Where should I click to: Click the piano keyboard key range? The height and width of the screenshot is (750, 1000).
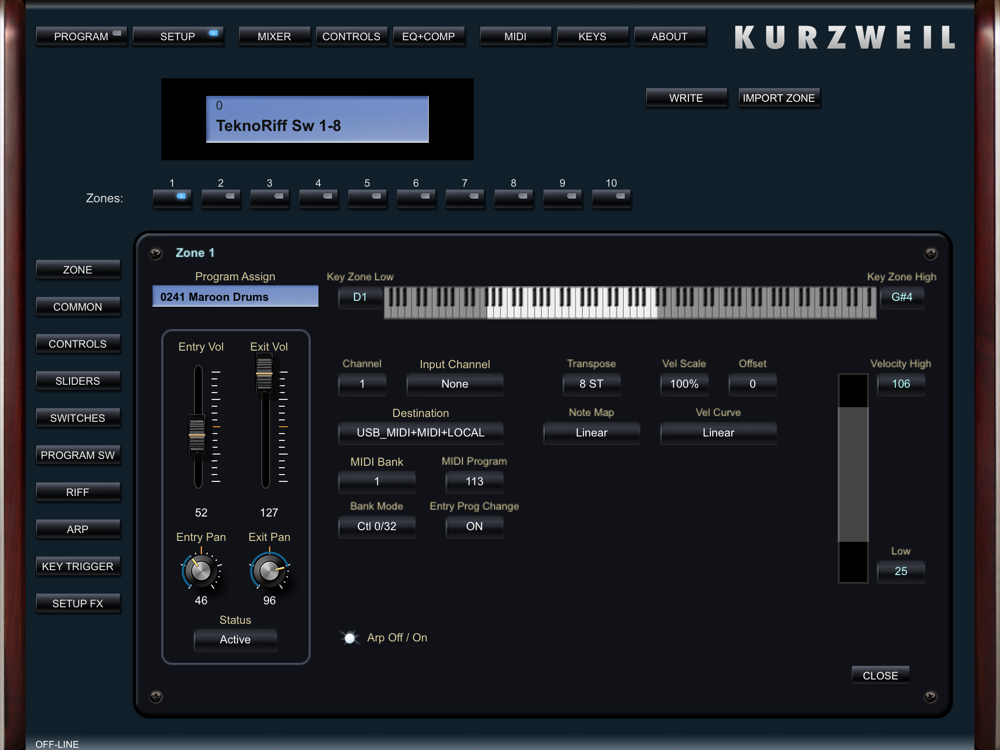pyautogui.click(x=630, y=302)
